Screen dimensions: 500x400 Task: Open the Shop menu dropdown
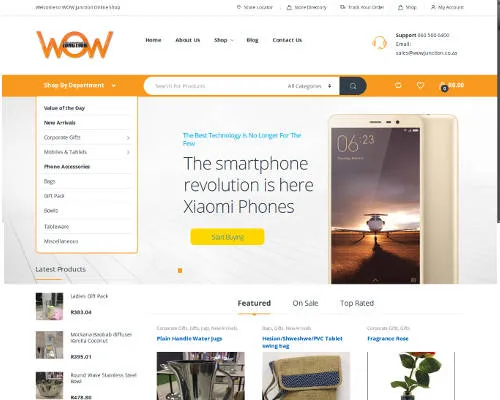(224, 40)
